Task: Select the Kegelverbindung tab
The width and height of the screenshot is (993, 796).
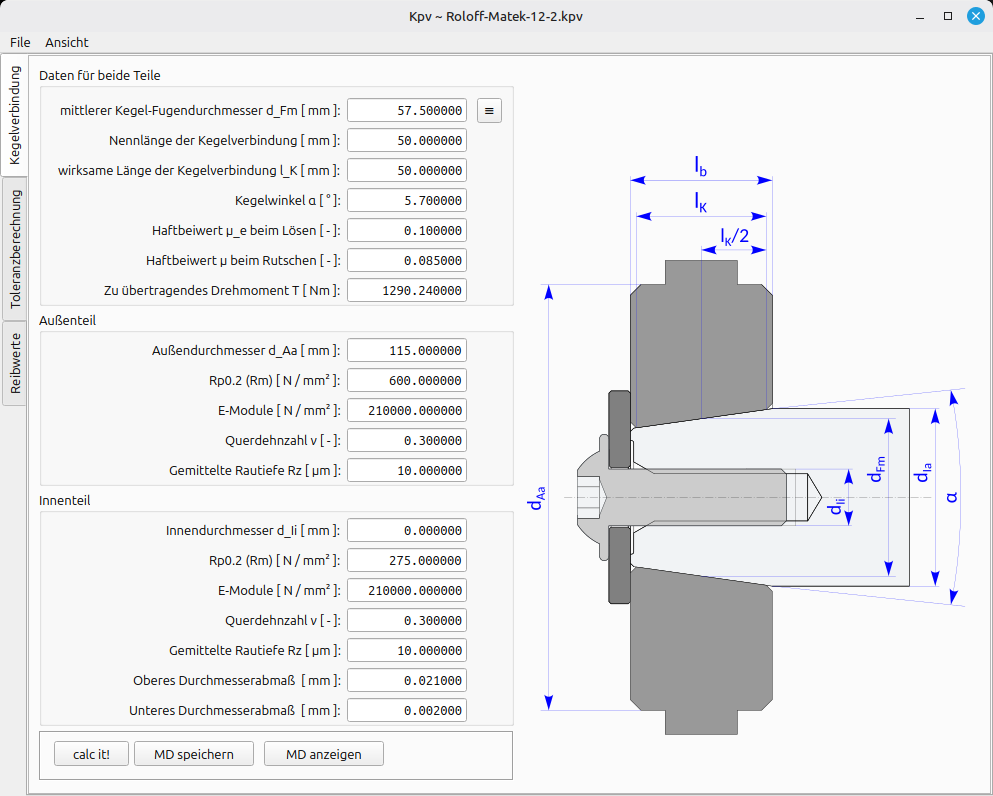Action: pyautogui.click(x=15, y=116)
